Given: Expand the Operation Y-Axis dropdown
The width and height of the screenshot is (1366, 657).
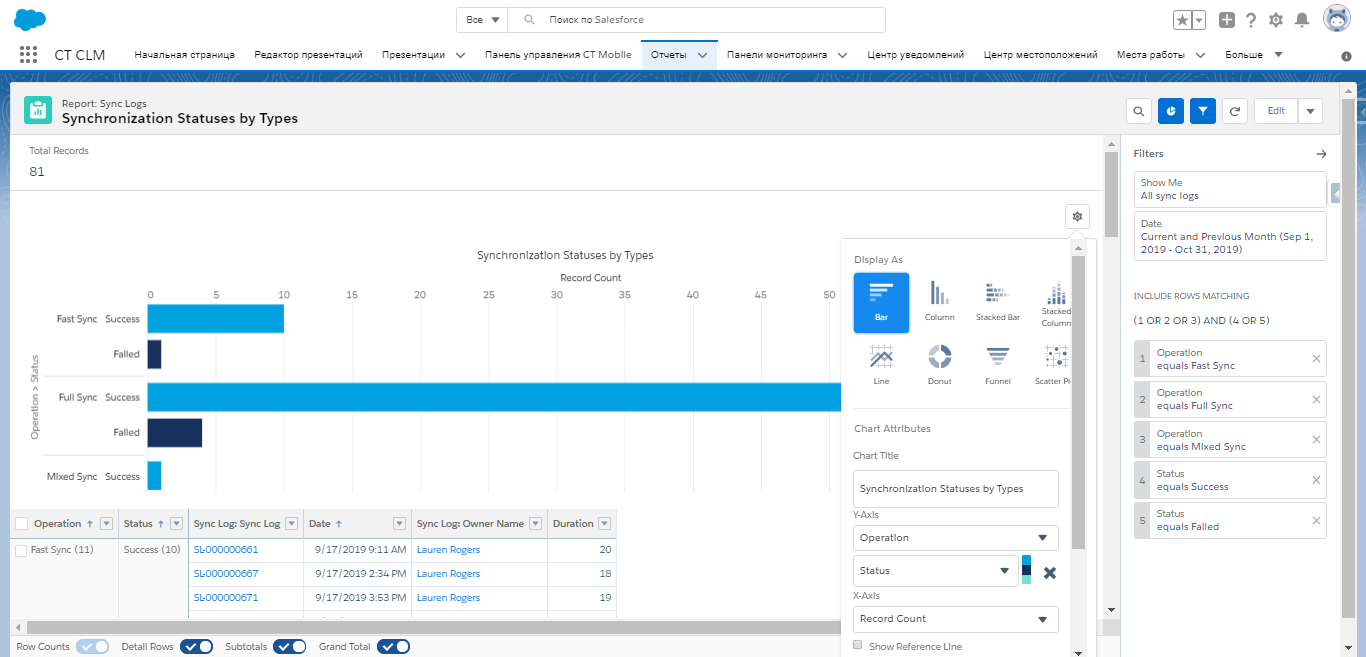Looking at the screenshot, I should pos(956,538).
